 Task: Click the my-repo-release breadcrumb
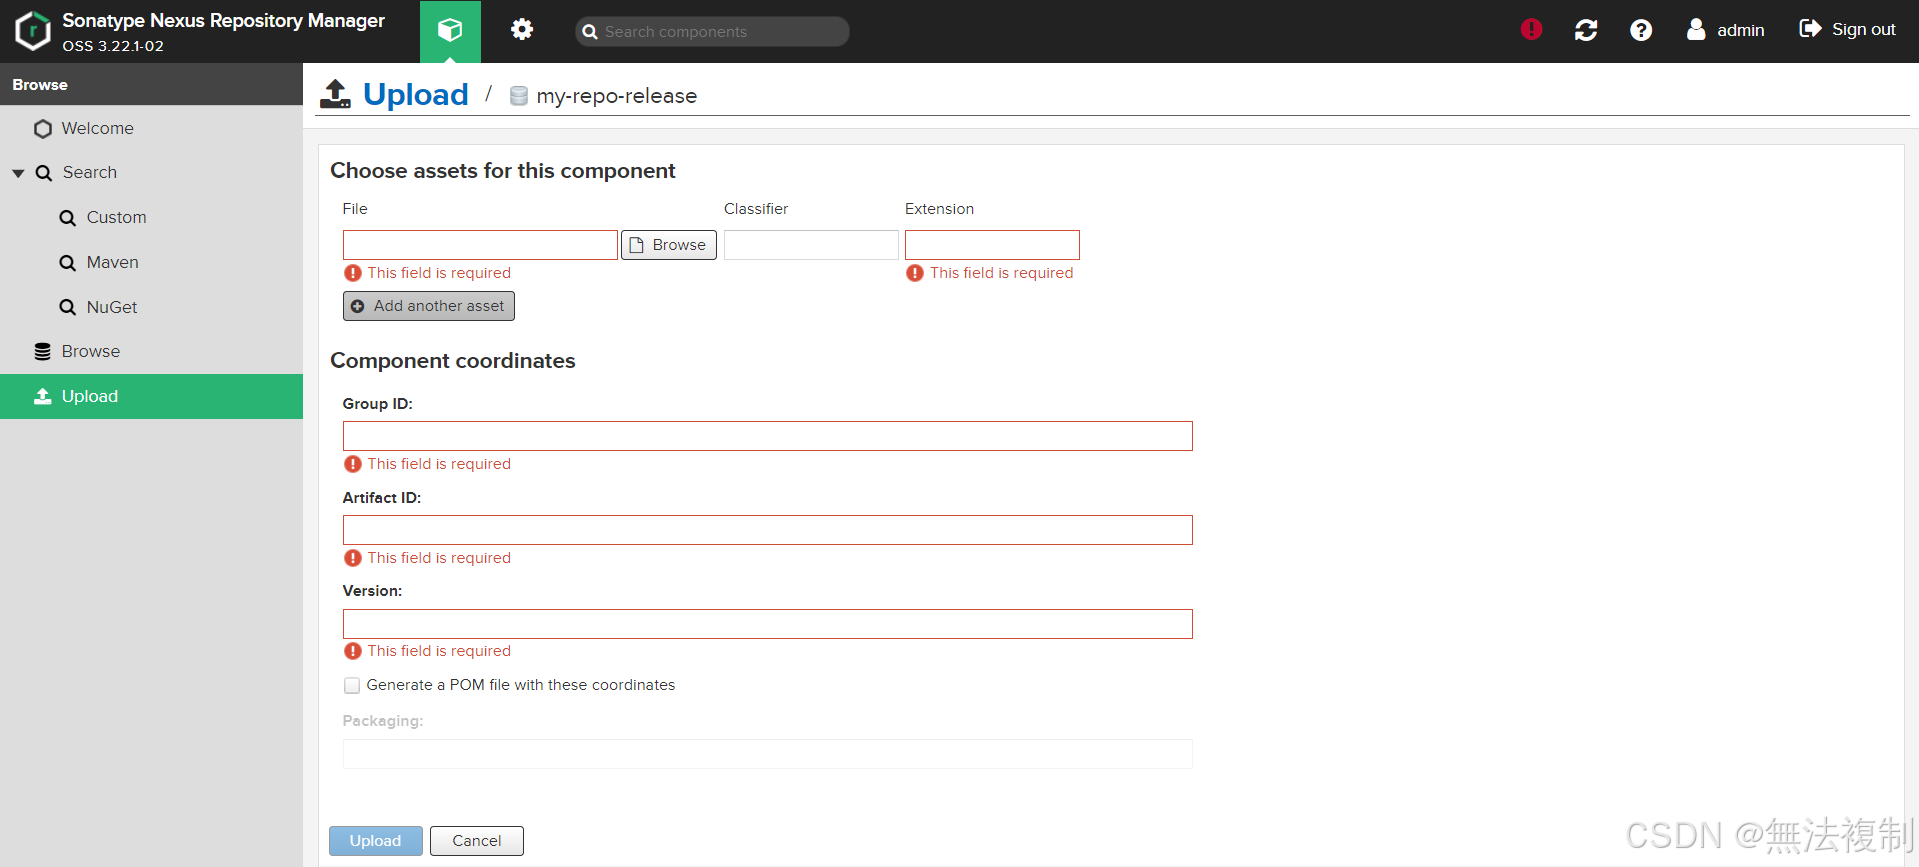tap(616, 96)
